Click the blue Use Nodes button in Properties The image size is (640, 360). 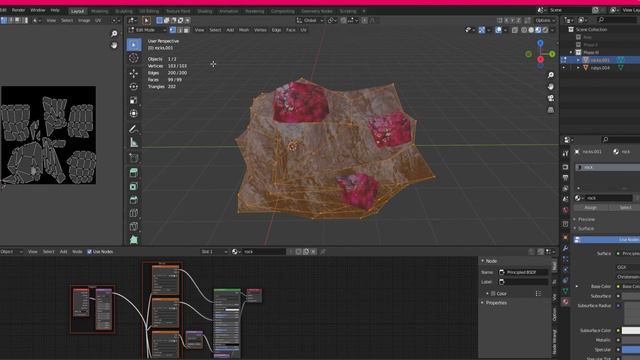tap(607, 240)
